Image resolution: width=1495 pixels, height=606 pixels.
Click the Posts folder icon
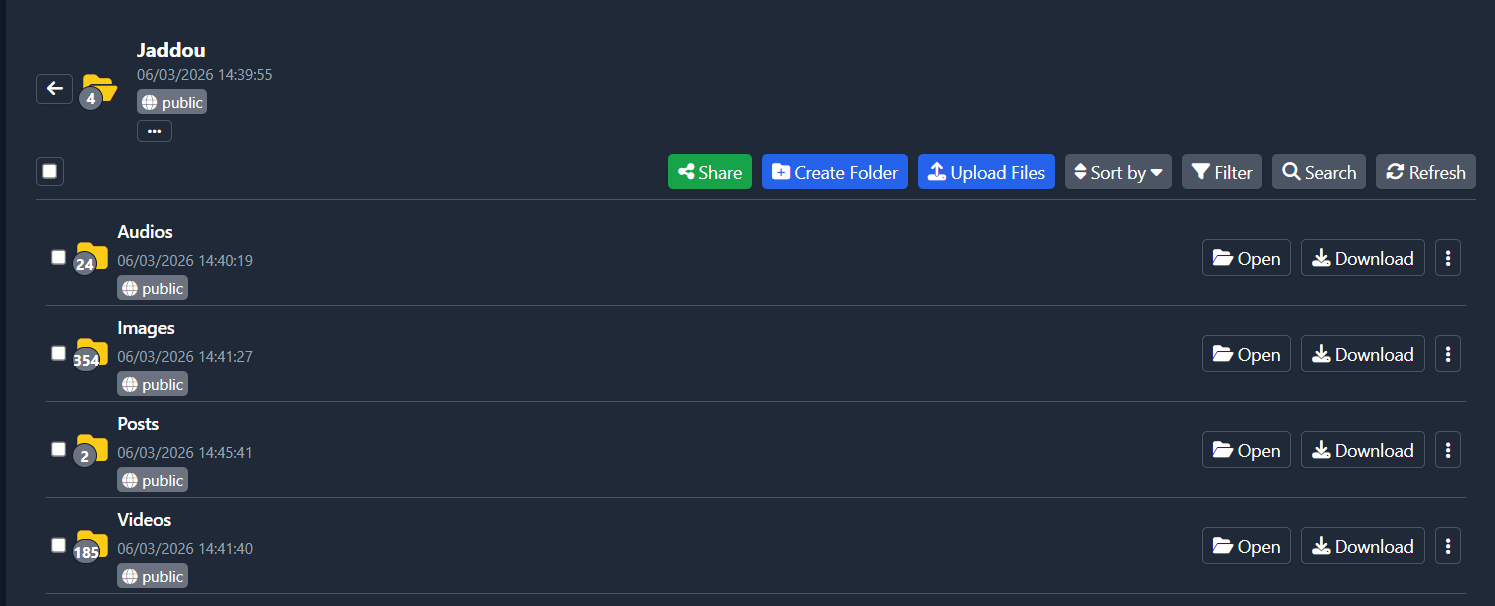point(90,449)
